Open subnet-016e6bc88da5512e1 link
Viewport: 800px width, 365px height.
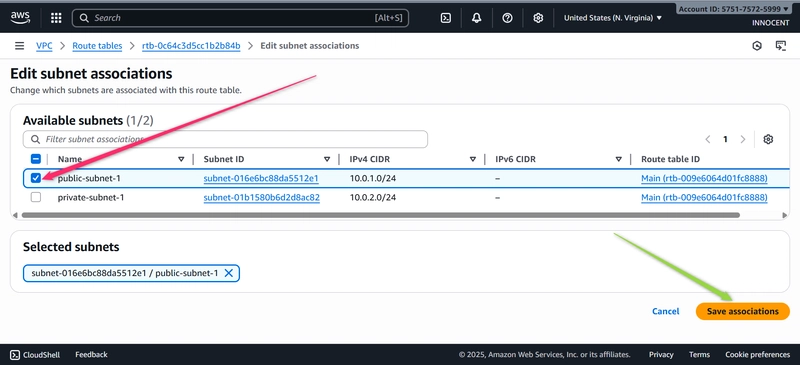261,179
